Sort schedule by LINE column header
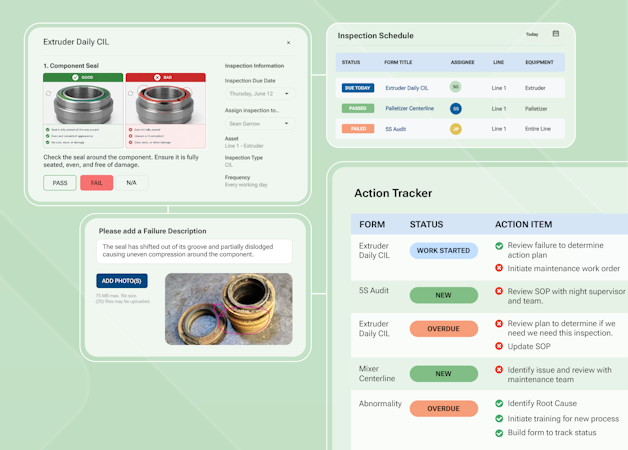This screenshot has width=628, height=450. [498, 62]
